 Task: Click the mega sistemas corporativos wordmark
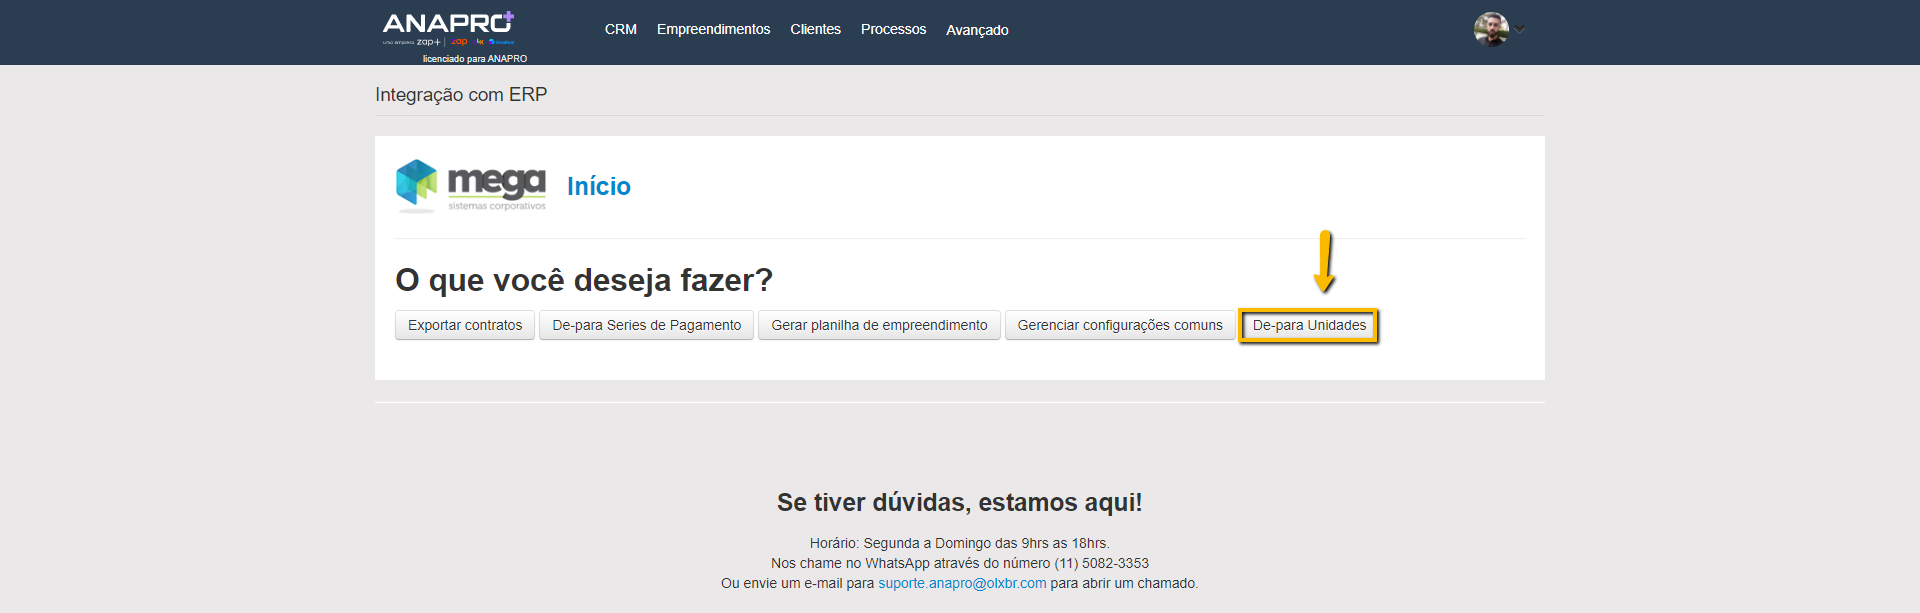coord(496,187)
